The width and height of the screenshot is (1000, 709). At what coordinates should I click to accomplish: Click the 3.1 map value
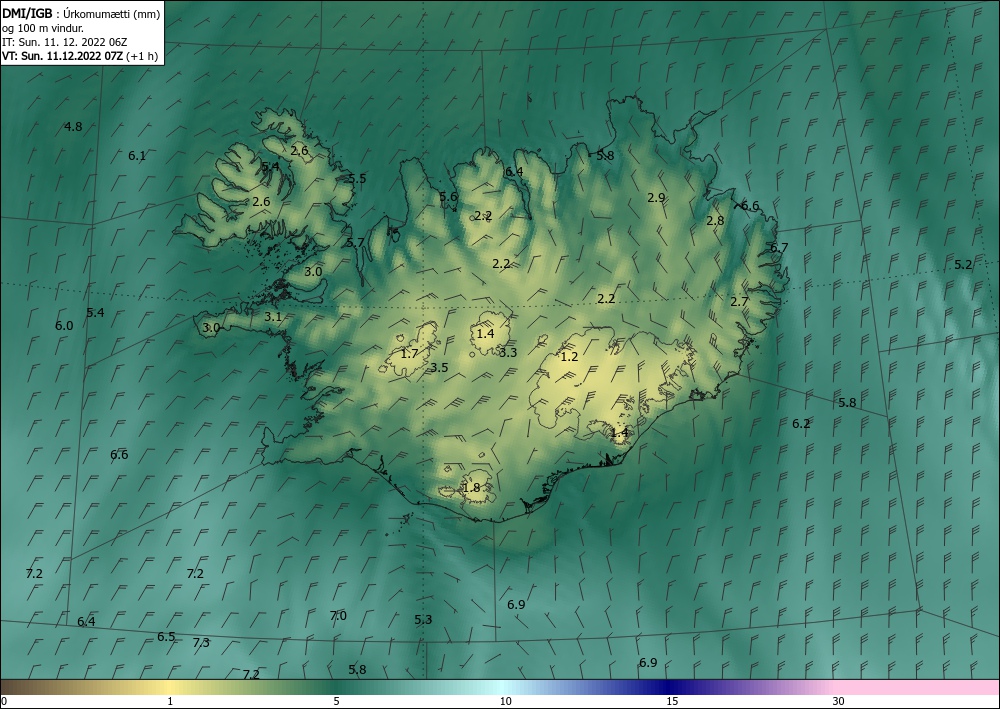(x=273, y=316)
